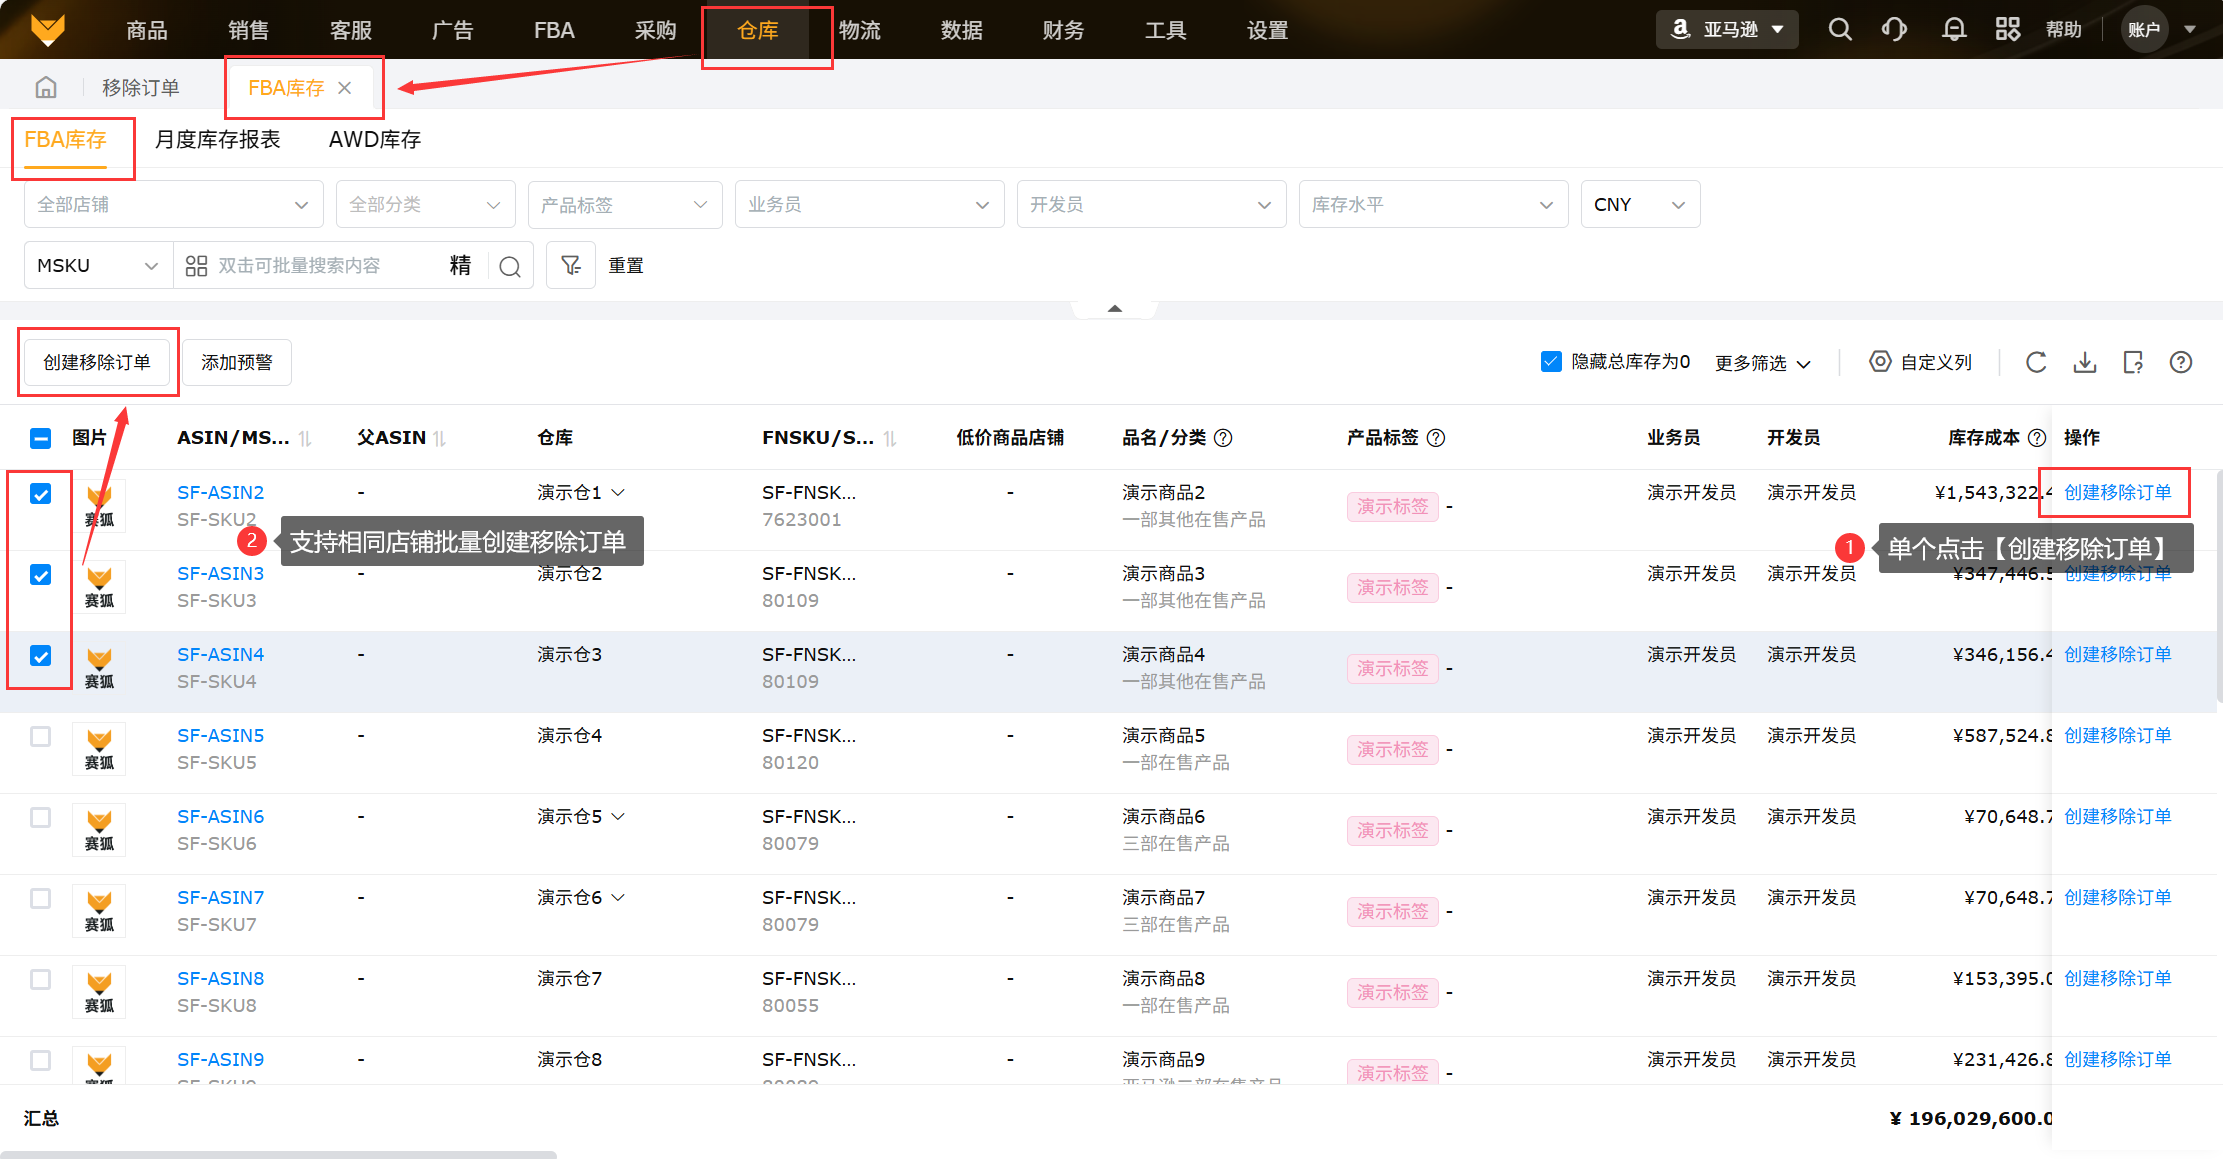2223x1159 pixels.
Task: Open the 全部店铺 dropdown
Action: tap(173, 205)
